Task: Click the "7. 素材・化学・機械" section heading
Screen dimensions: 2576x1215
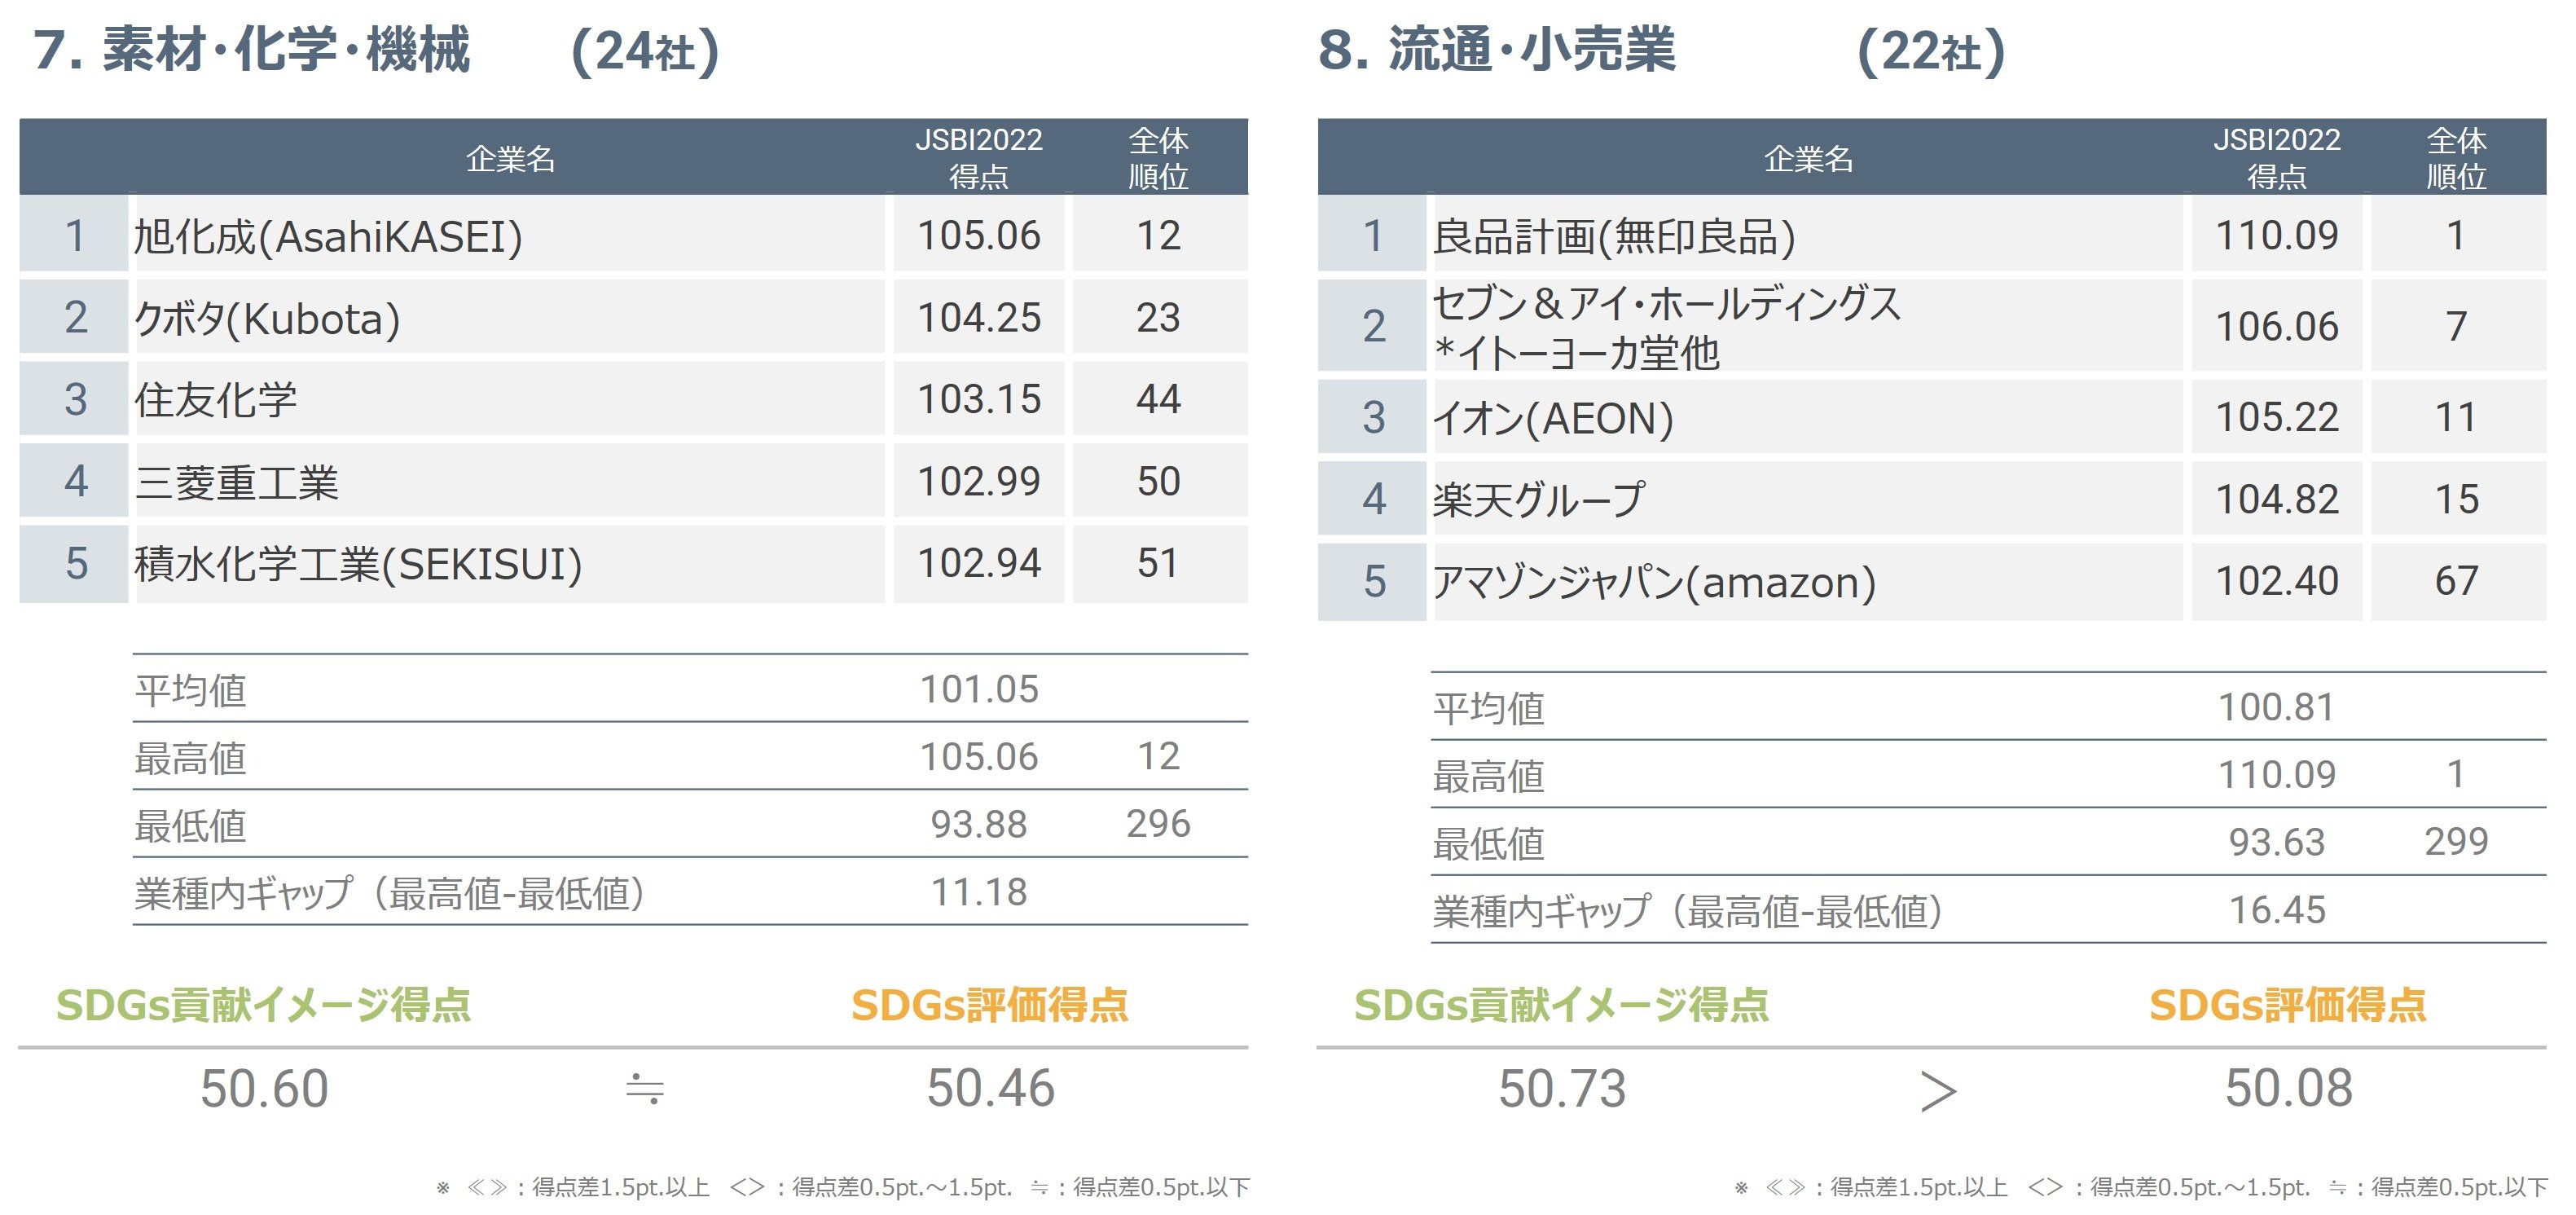Action: click(251, 50)
